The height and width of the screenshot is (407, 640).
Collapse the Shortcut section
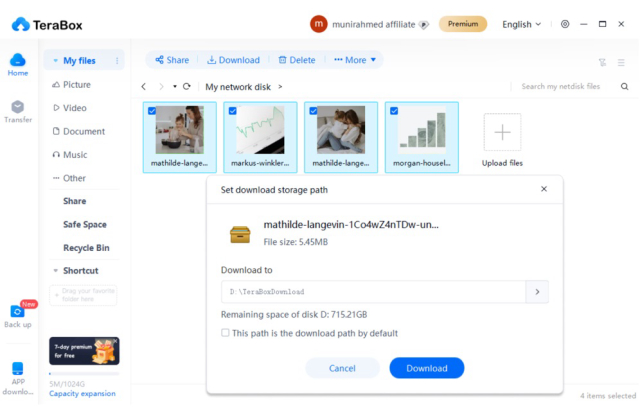56,271
